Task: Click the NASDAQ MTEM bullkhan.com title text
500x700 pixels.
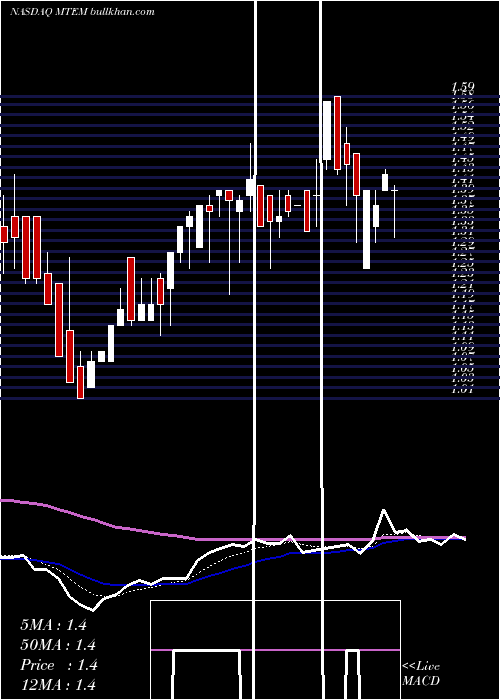Action: 82,12
